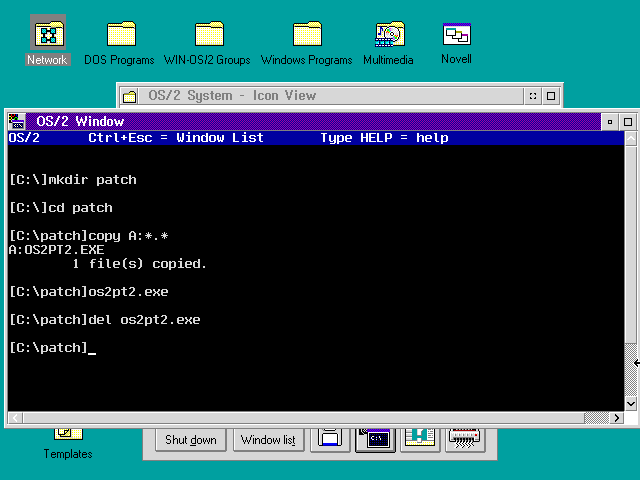Maximize the OS/2 Window command prompt
The width and height of the screenshot is (640, 480).
(628, 122)
